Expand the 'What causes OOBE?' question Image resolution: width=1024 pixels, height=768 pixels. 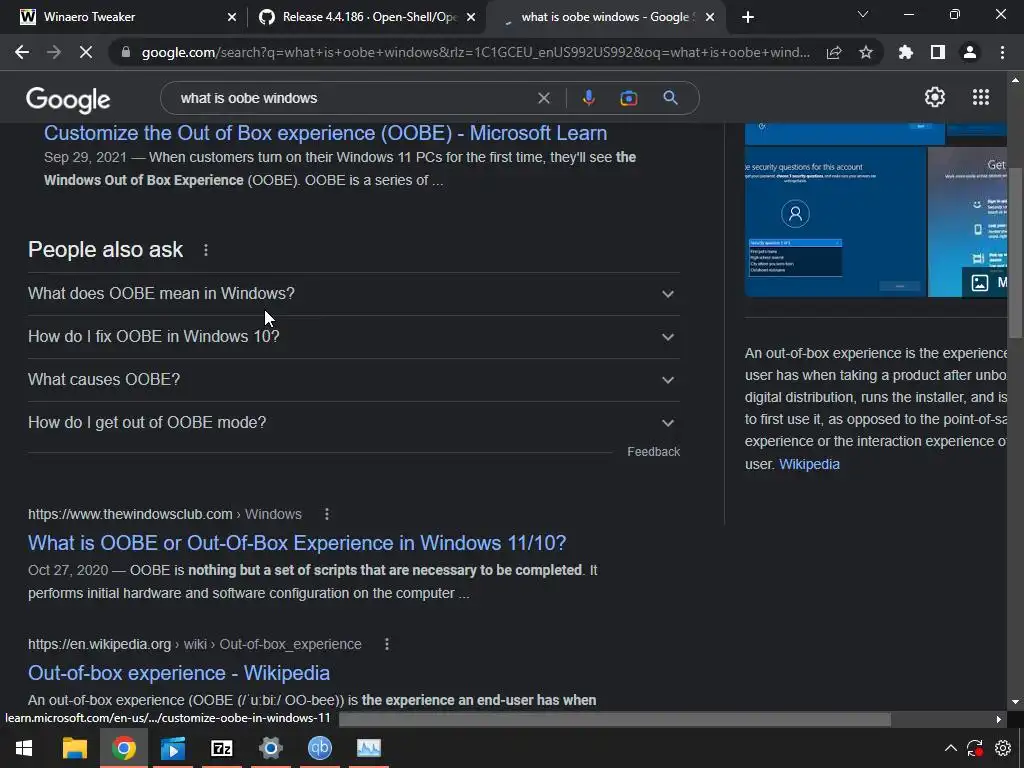pyautogui.click(x=354, y=380)
